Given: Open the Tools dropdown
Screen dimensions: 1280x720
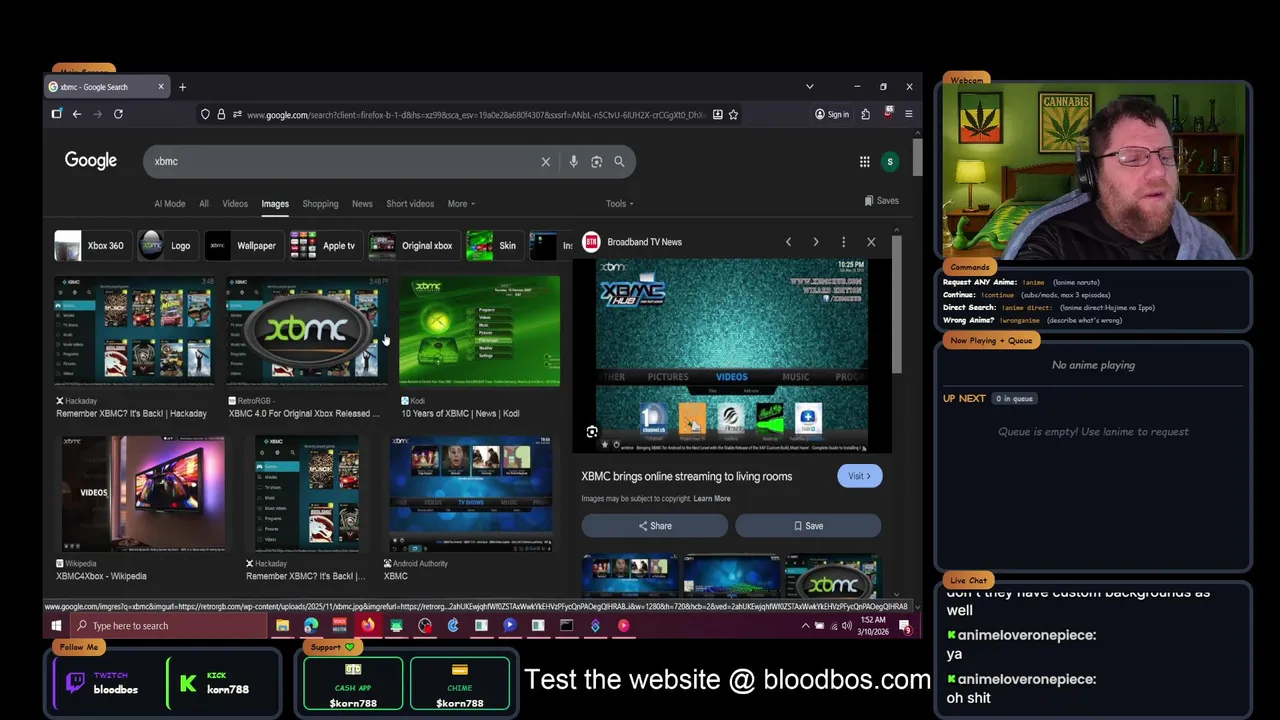Looking at the screenshot, I should pos(620,203).
